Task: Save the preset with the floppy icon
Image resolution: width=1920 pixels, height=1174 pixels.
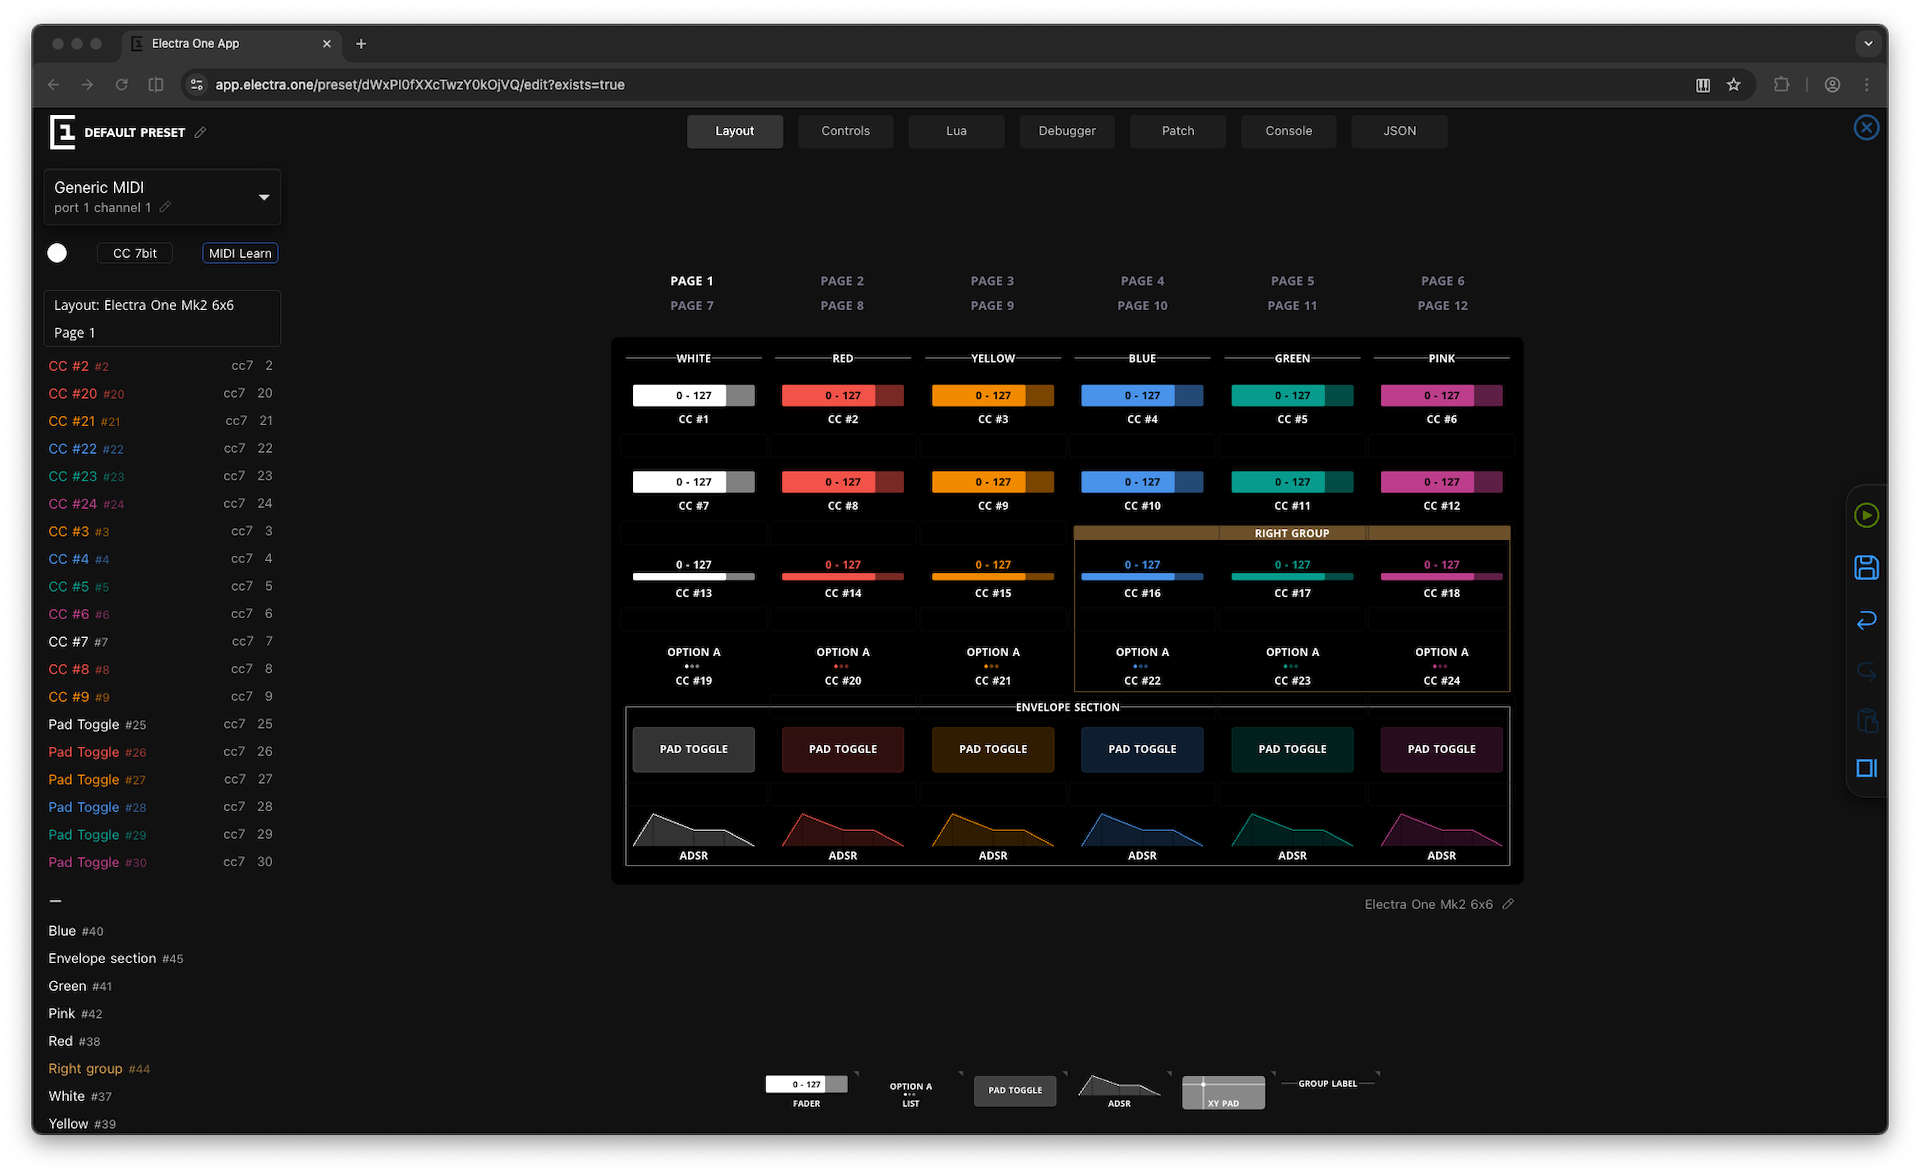Action: (x=1866, y=568)
